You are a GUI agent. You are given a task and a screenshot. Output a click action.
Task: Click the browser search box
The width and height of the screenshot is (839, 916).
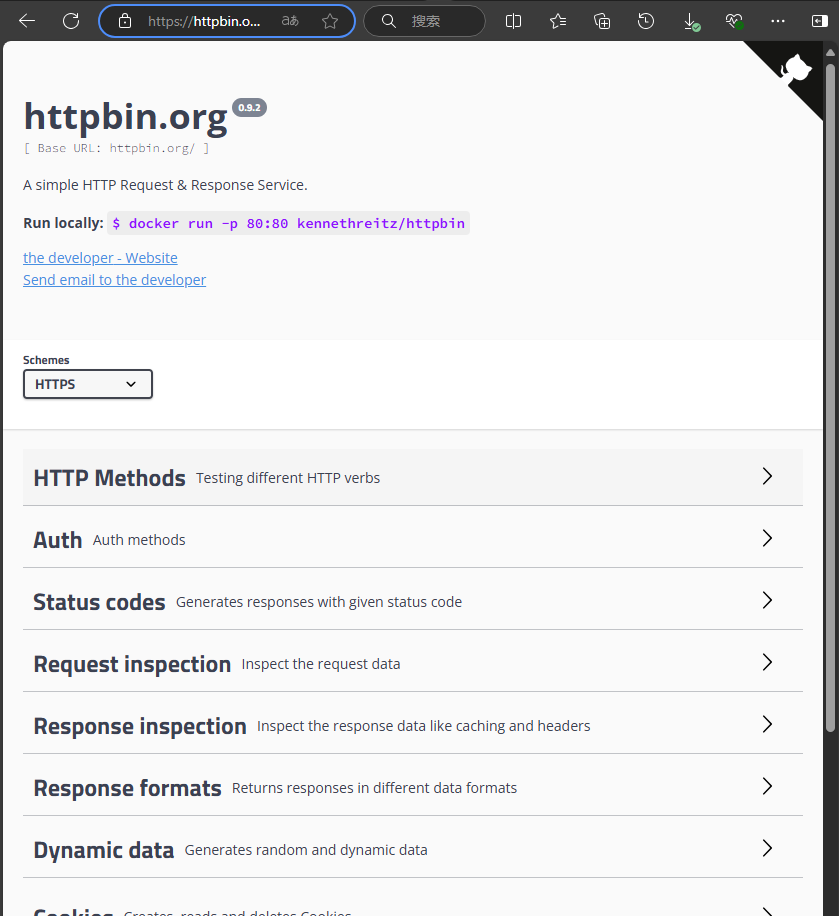point(424,21)
